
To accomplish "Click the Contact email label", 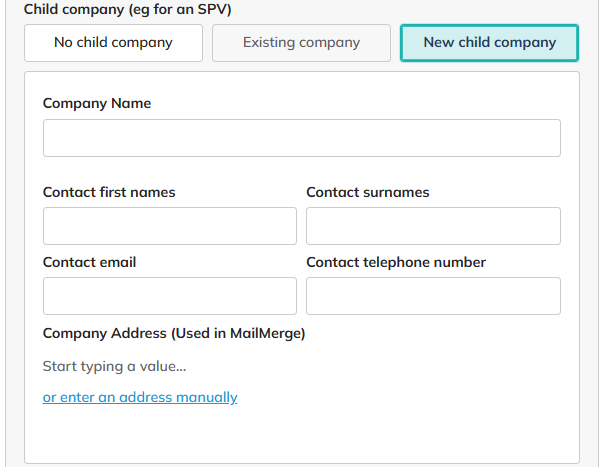I will pyautogui.click(x=90, y=262).
